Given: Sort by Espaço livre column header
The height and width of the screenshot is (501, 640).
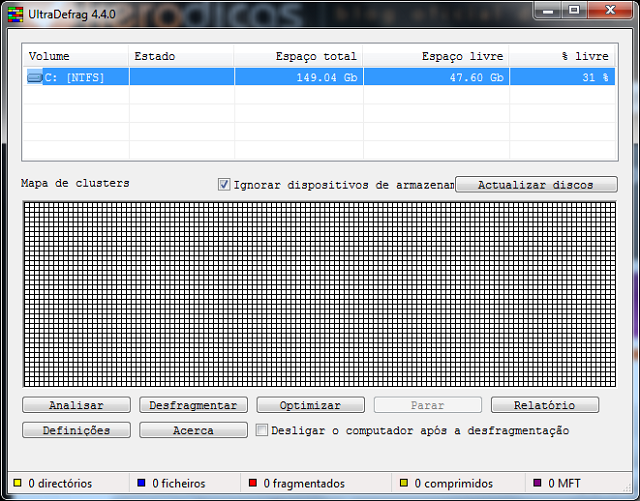Looking at the screenshot, I should coord(436,56).
